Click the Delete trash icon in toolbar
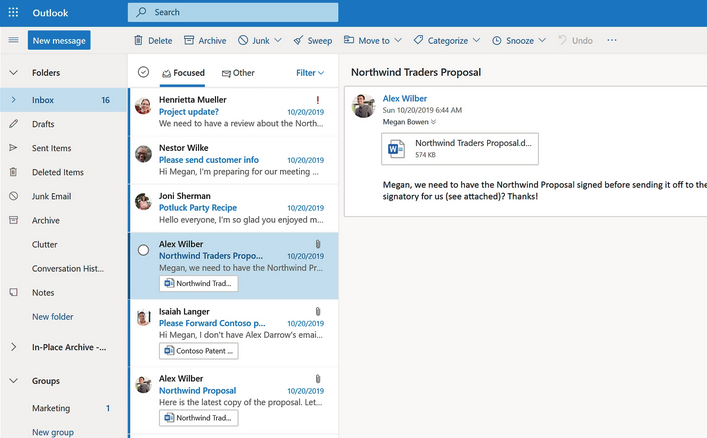The image size is (707, 438). pos(139,41)
